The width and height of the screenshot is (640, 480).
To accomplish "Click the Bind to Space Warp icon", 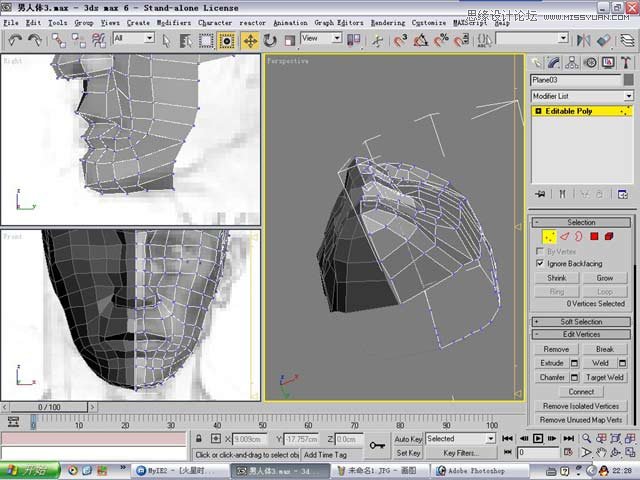I will [x=98, y=40].
